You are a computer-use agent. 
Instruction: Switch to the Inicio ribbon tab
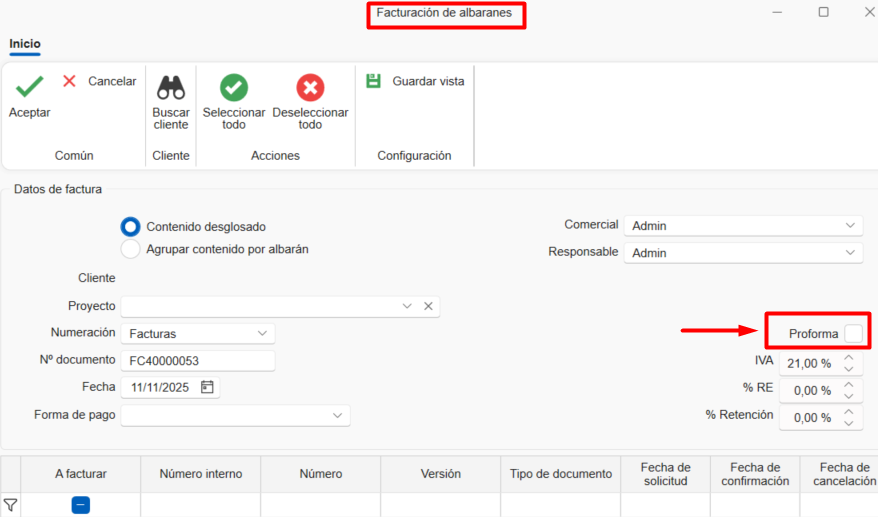[x=25, y=44]
